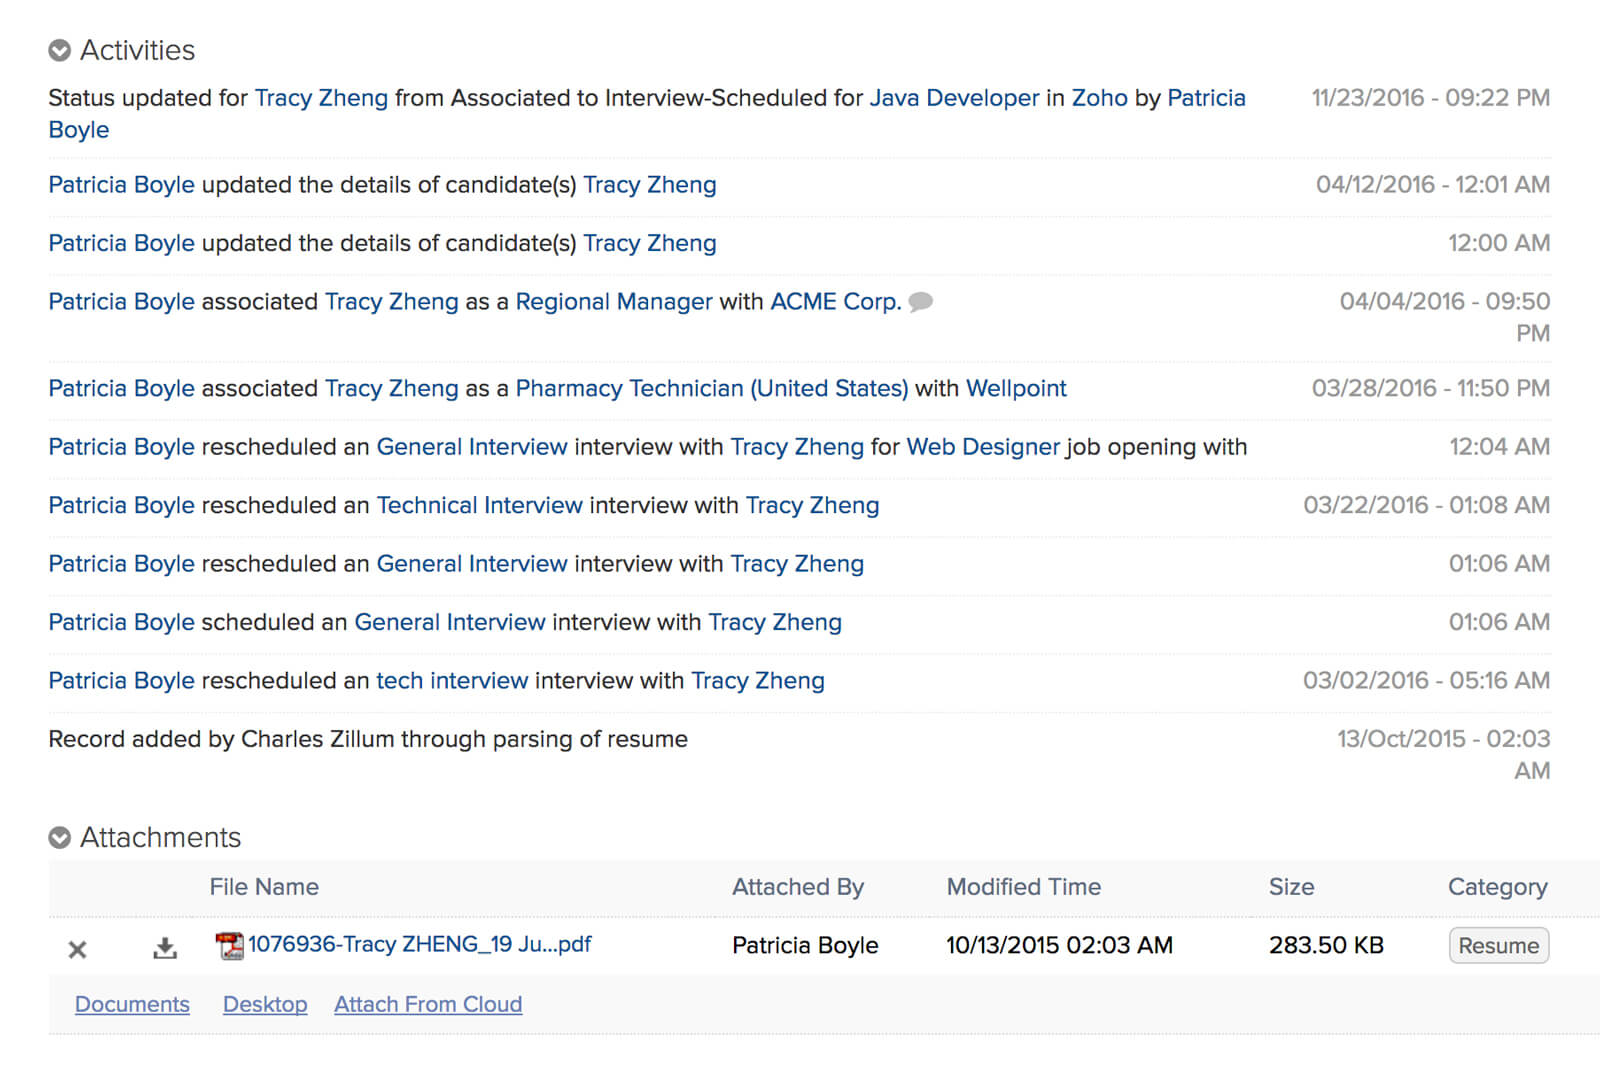Viewport: 1600px width, 1068px height.
Task: Choose Attach From Cloud
Action: pos(428,1004)
